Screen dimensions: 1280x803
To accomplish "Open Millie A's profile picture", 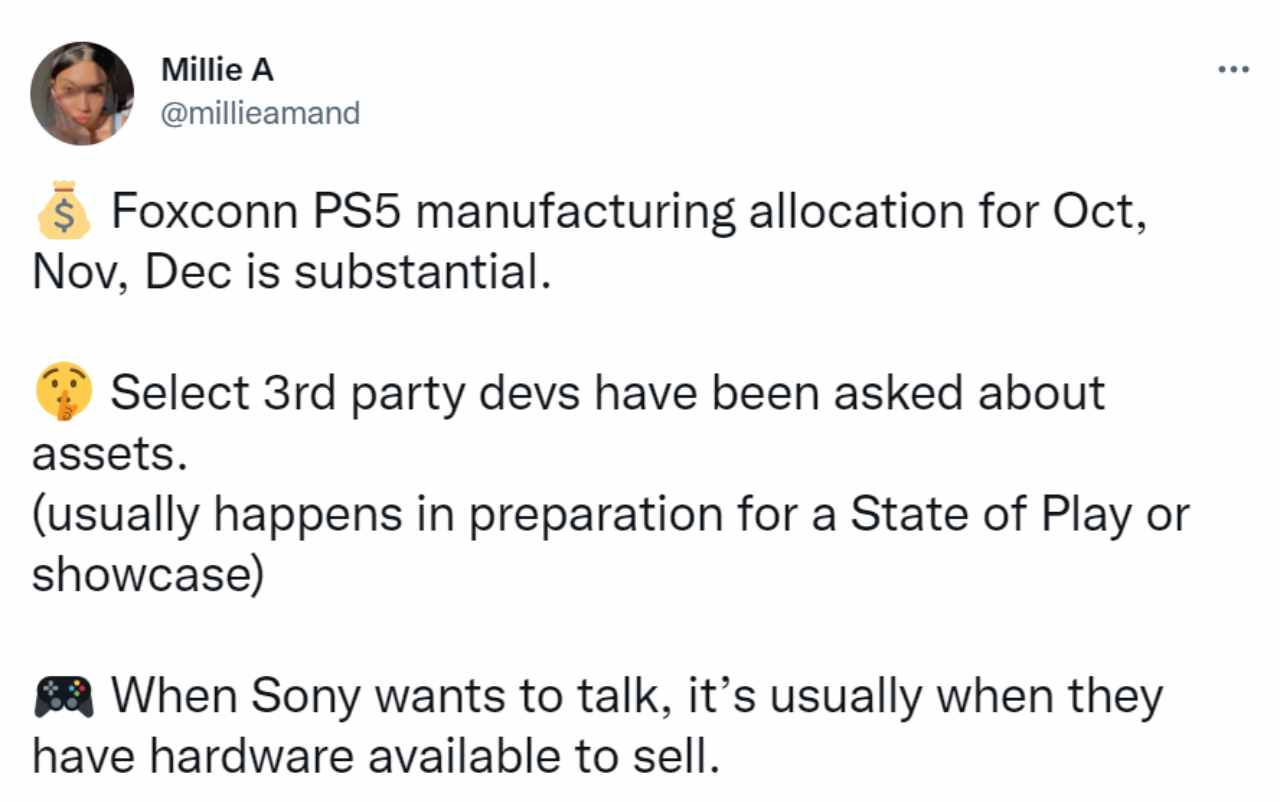I will point(82,94).
